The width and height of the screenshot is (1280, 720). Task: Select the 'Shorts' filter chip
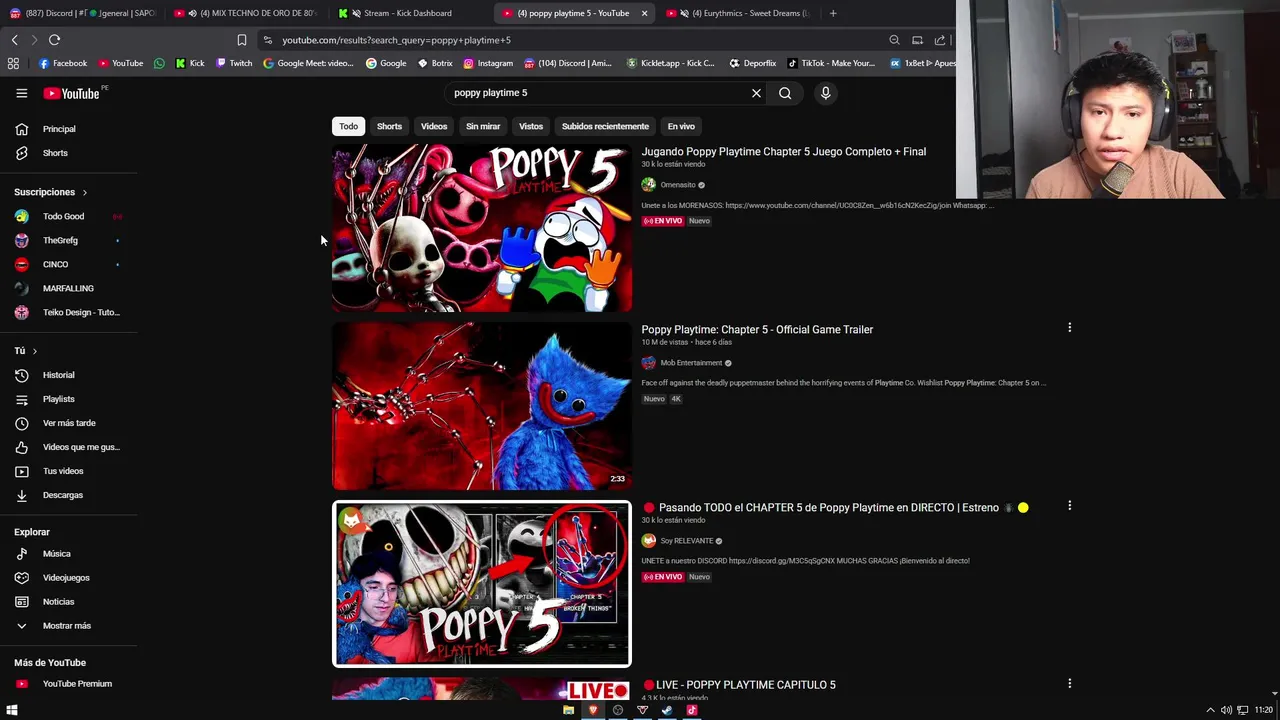[389, 126]
